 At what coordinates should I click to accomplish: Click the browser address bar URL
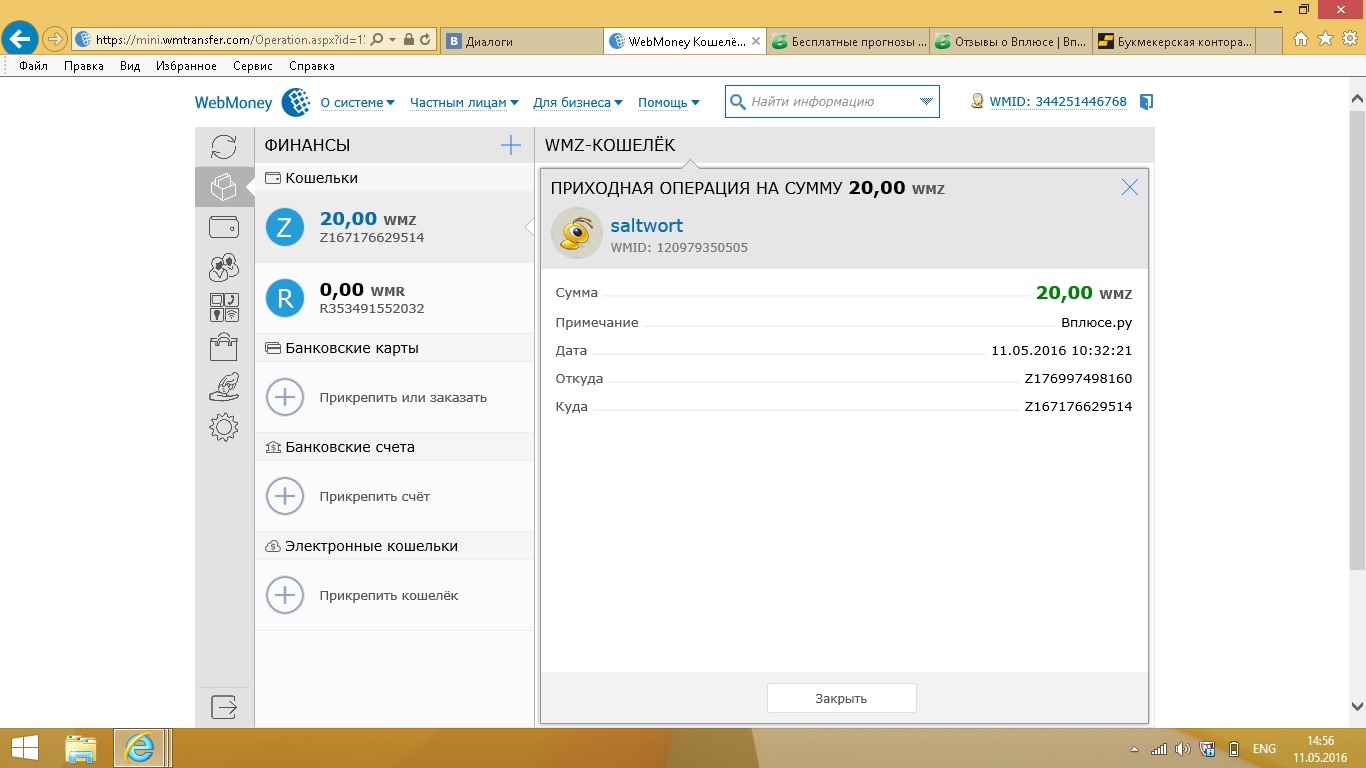230,40
